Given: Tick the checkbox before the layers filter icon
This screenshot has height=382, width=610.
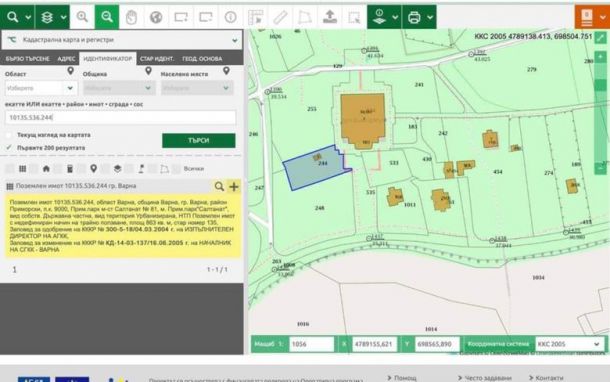Looking at the screenshot, I should point(105,168).
